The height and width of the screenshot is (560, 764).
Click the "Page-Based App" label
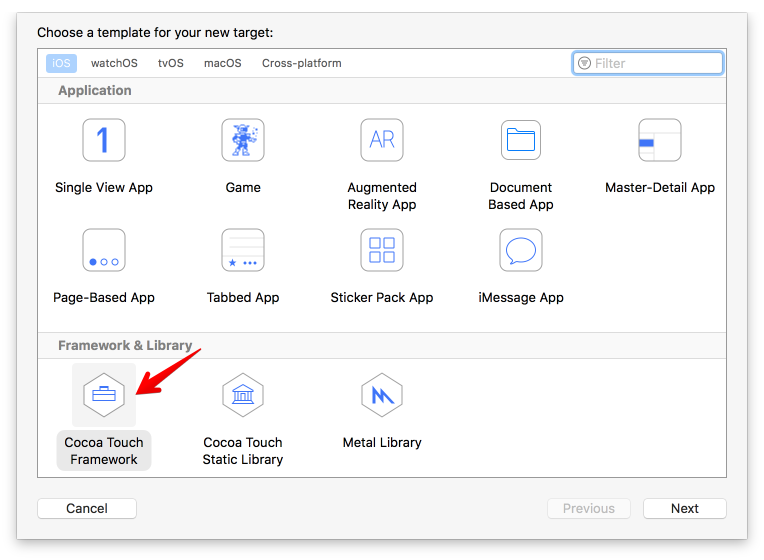tap(104, 298)
